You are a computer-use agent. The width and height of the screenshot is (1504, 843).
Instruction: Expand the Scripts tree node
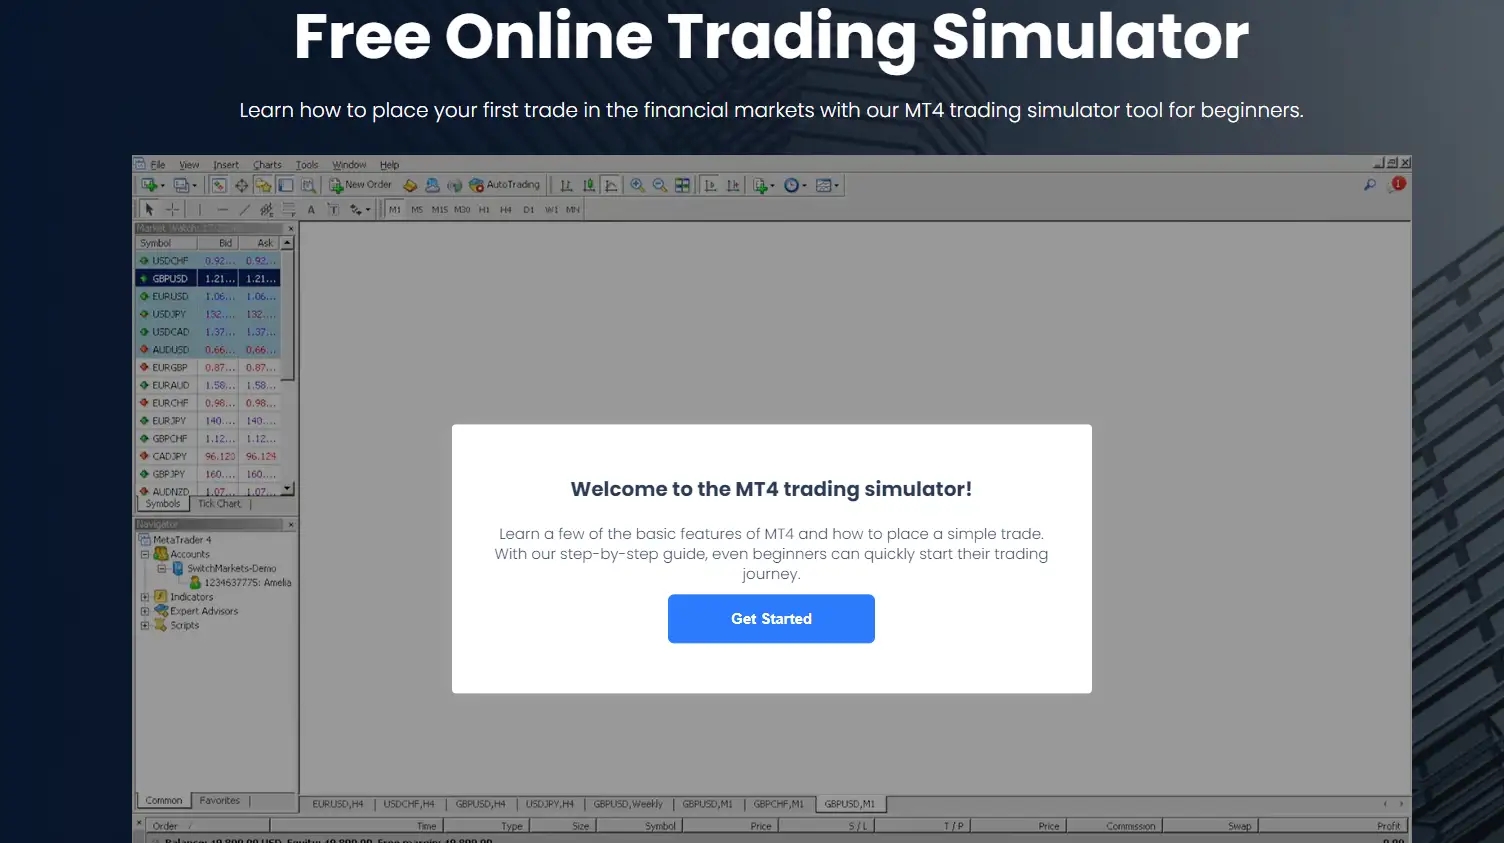click(x=144, y=625)
